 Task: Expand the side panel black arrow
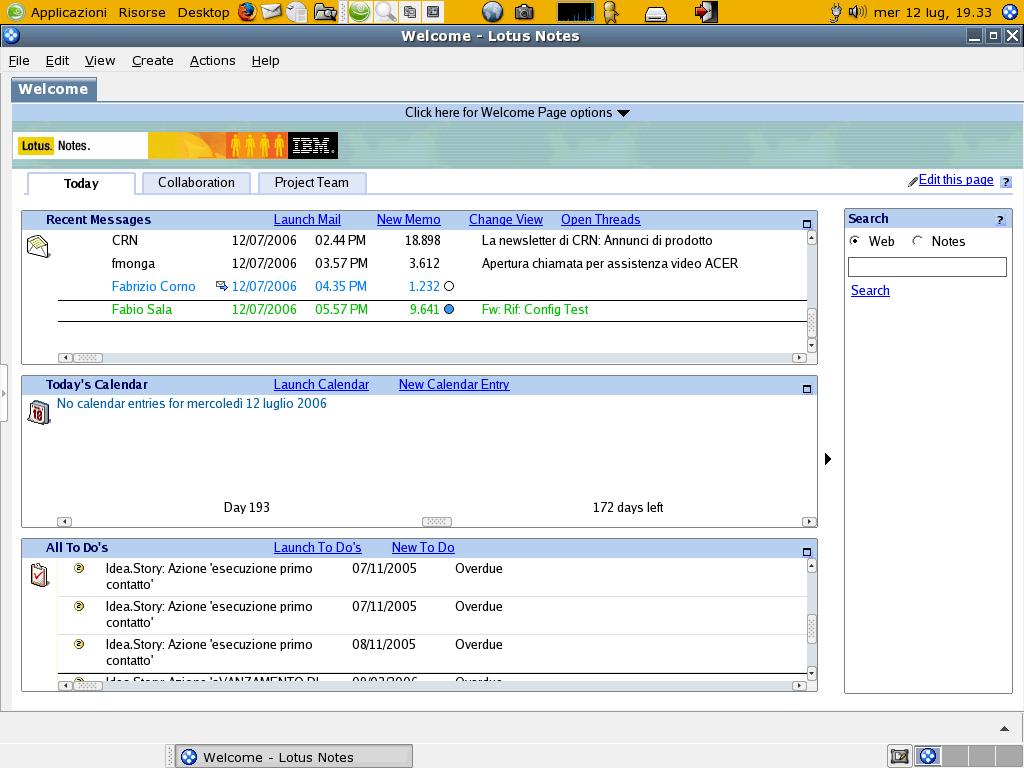click(828, 458)
